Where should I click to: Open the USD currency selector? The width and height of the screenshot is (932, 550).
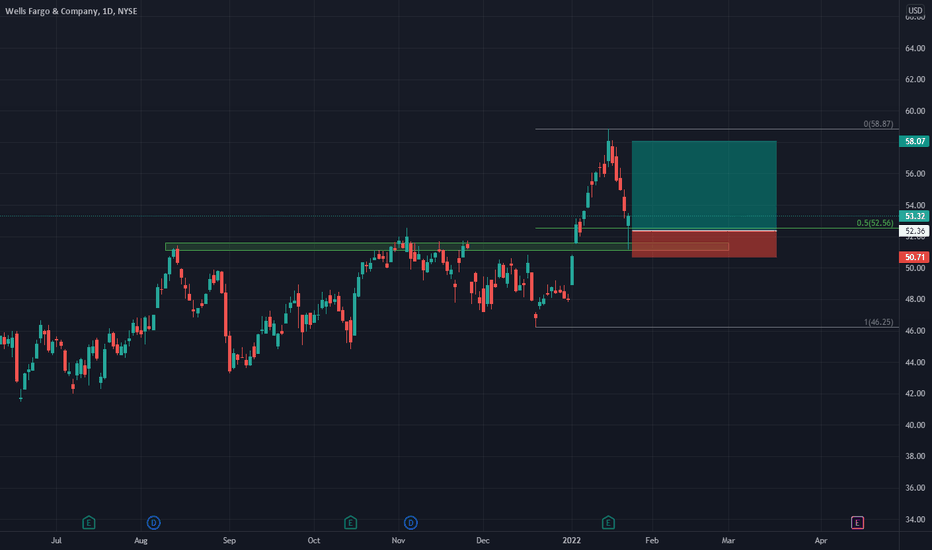click(x=915, y=11)
